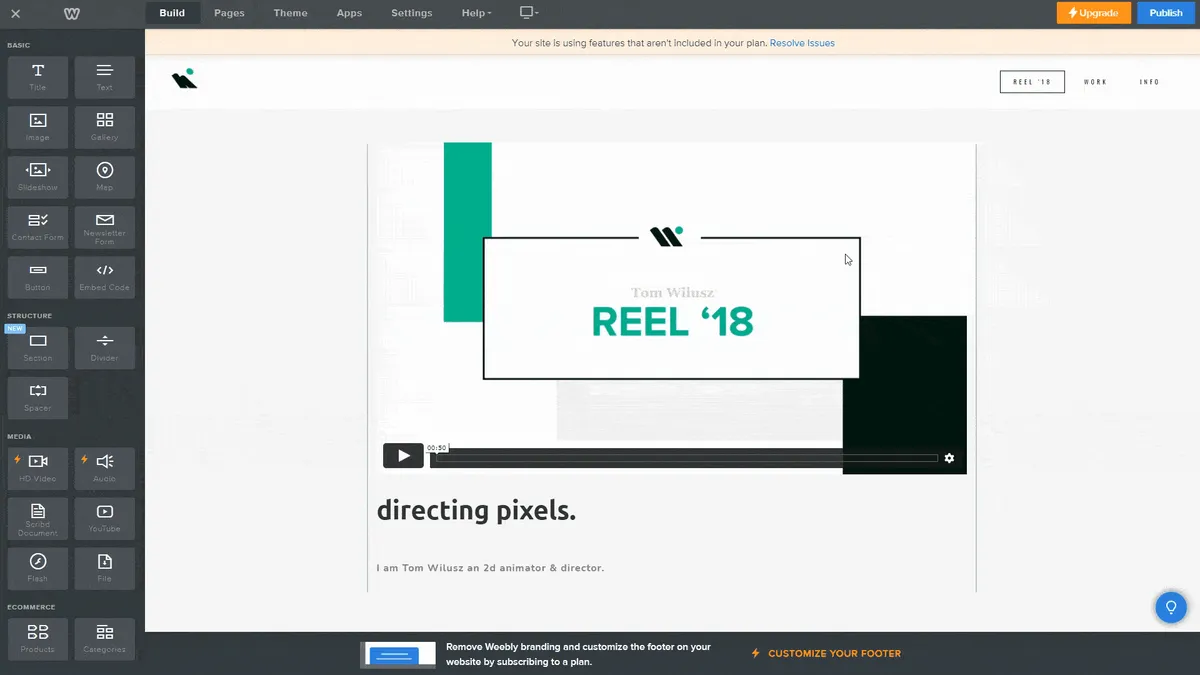The height and width of the screenshot is (675, 1200).
Task: Open the INFO nav item
Action: pos(1150,82)
